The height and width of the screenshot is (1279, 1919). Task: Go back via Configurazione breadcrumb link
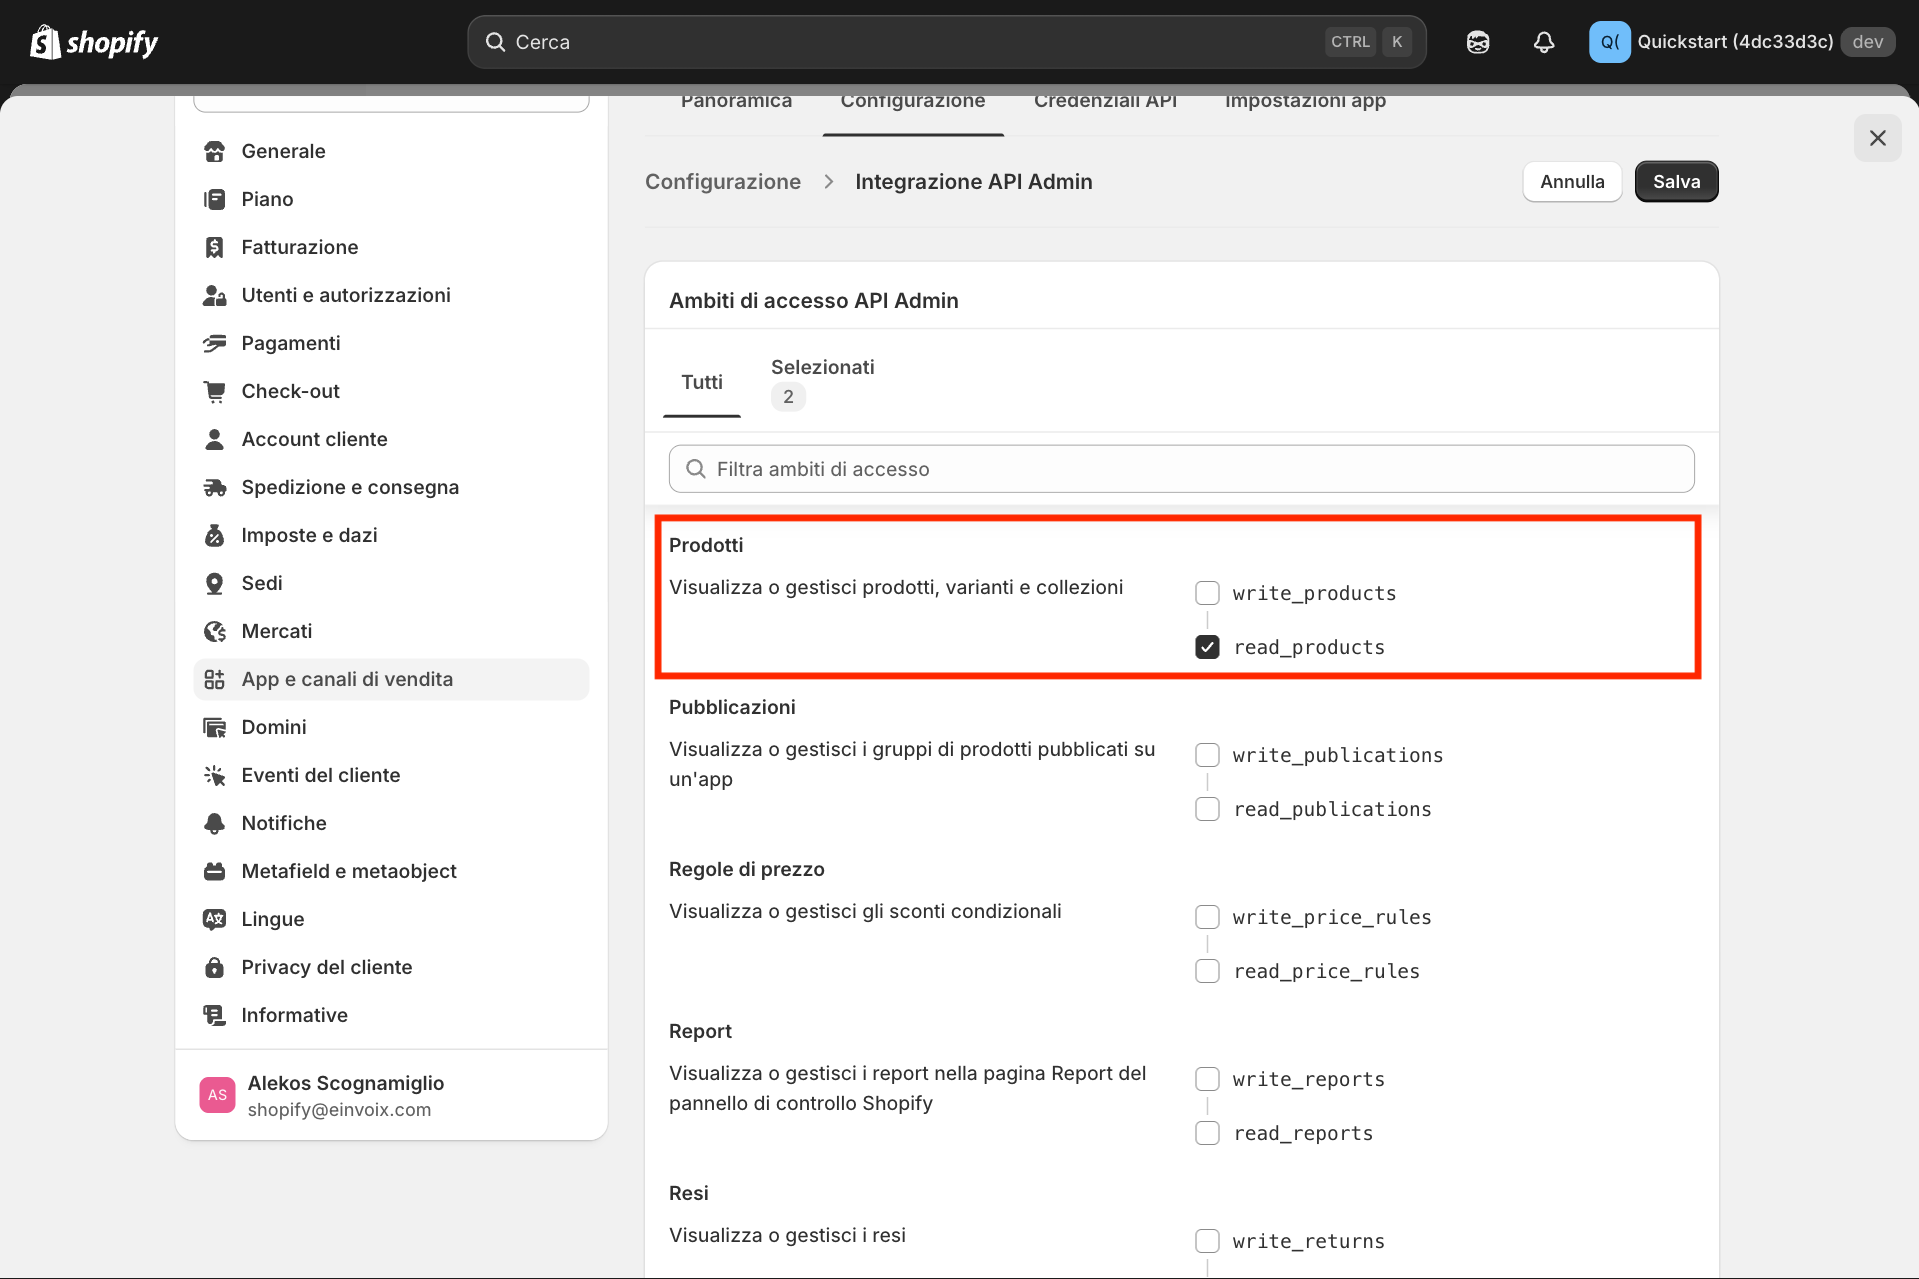(x=722, y=181)
